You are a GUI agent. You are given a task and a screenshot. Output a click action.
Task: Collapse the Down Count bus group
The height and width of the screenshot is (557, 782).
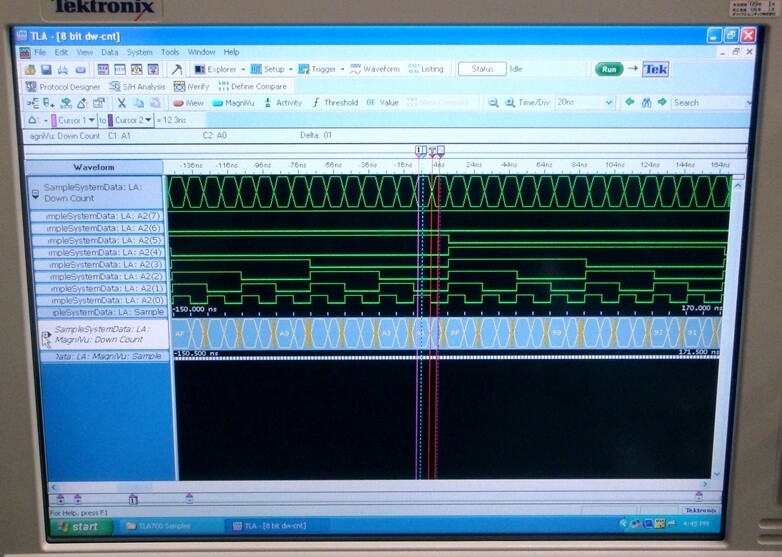click(x=35, y=193)
